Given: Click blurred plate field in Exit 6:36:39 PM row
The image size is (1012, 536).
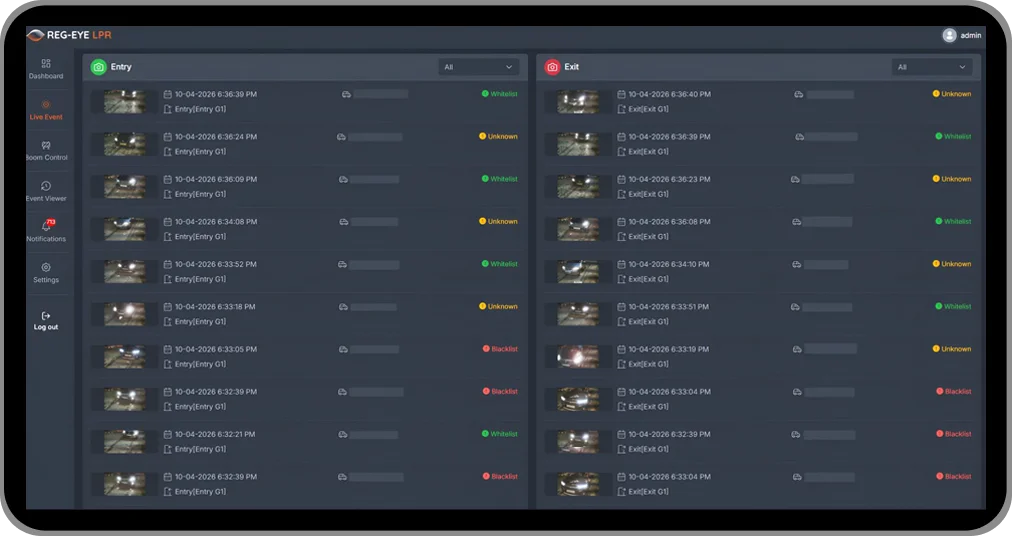Looking at the screenshot, I should [x=833, y=137].
